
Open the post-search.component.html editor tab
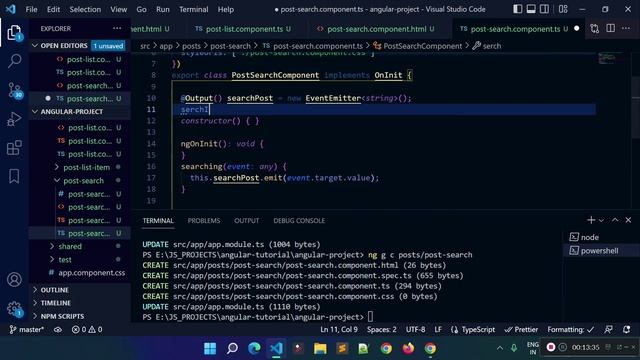[x=376, y=29]
